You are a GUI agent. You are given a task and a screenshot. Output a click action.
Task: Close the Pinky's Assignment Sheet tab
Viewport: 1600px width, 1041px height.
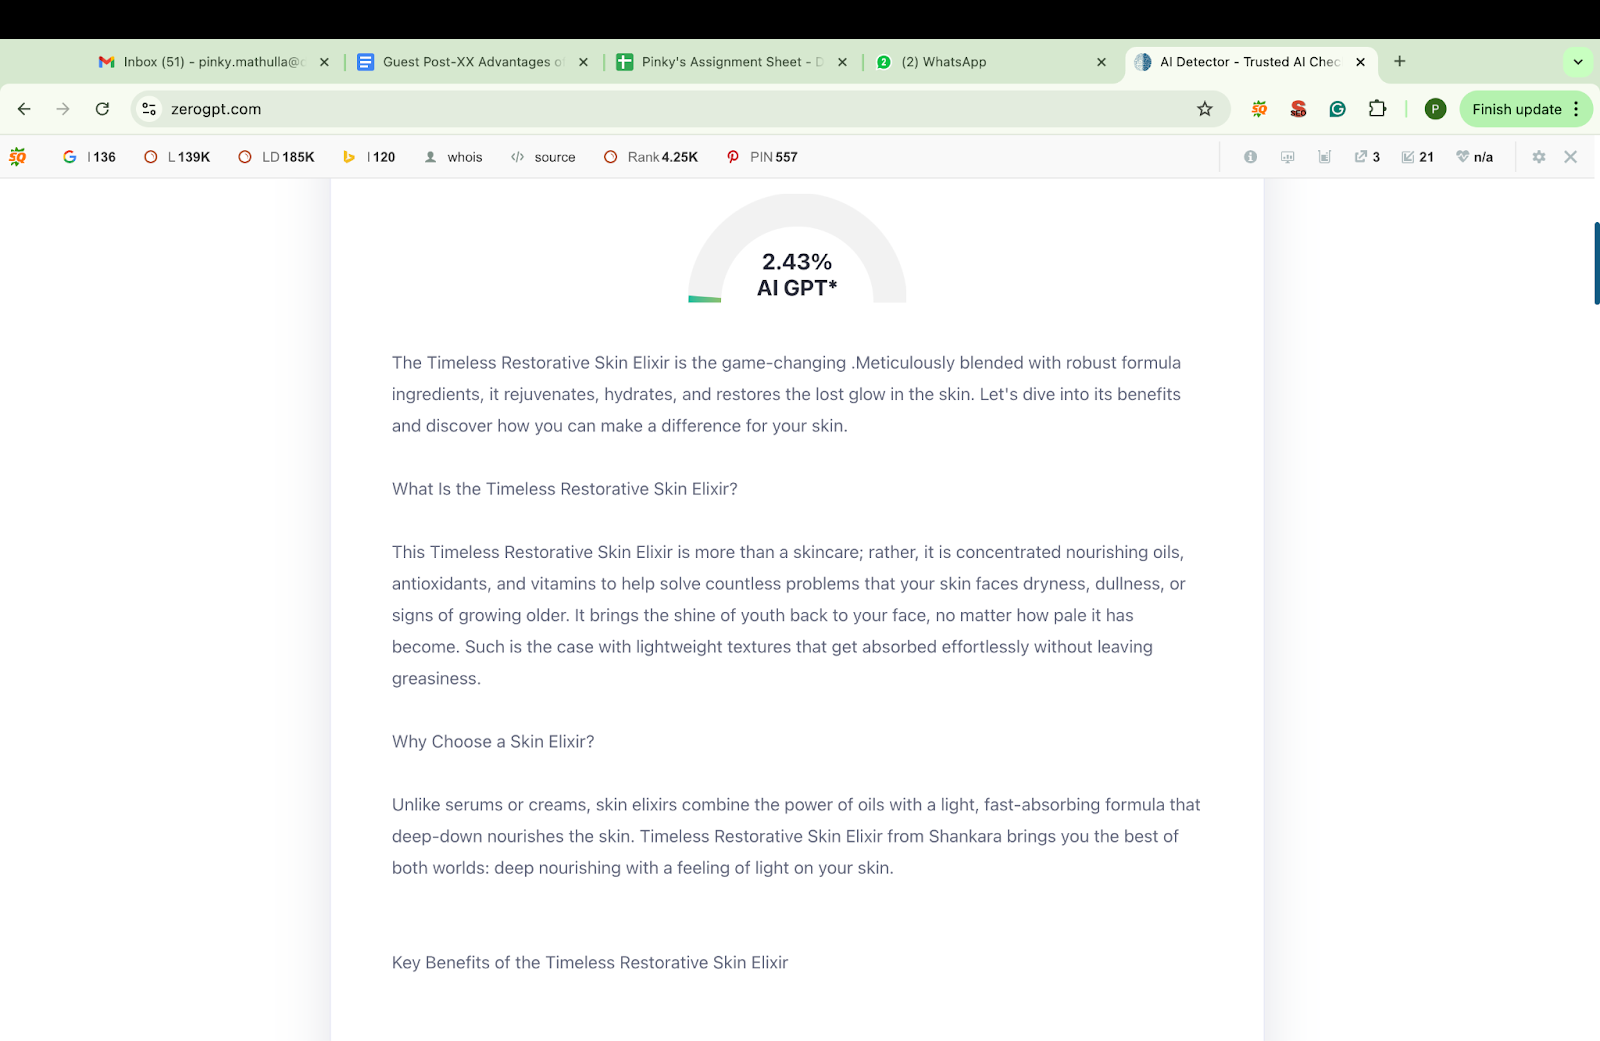coord(842,62)
